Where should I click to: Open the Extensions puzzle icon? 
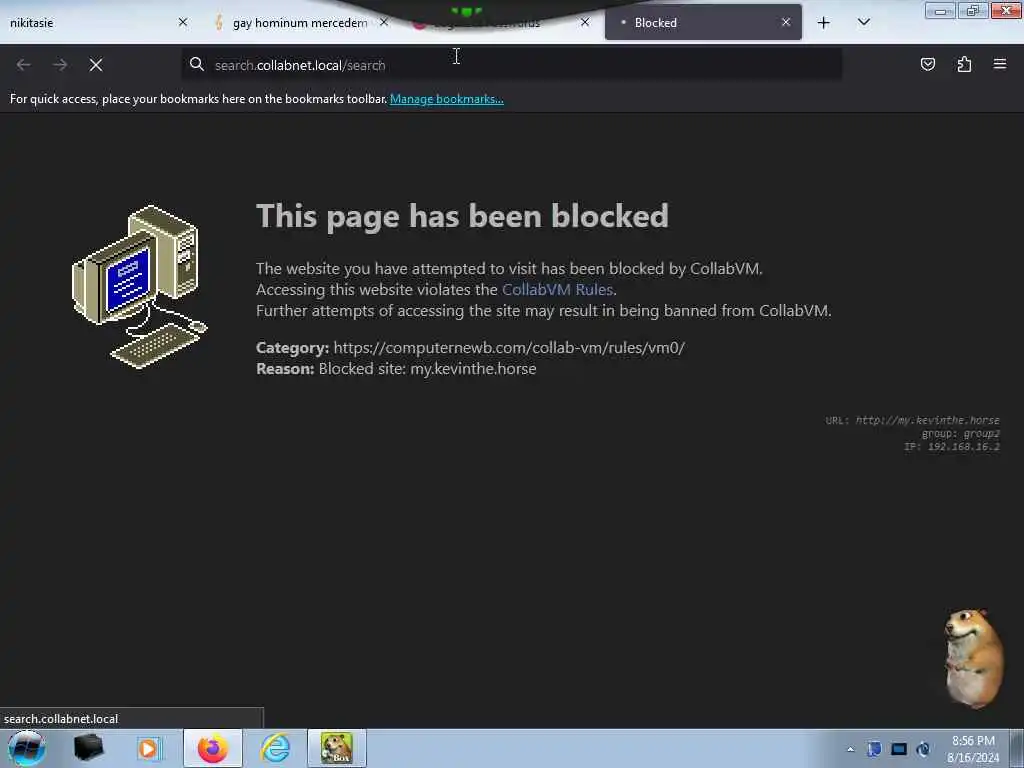coord(964,64)
